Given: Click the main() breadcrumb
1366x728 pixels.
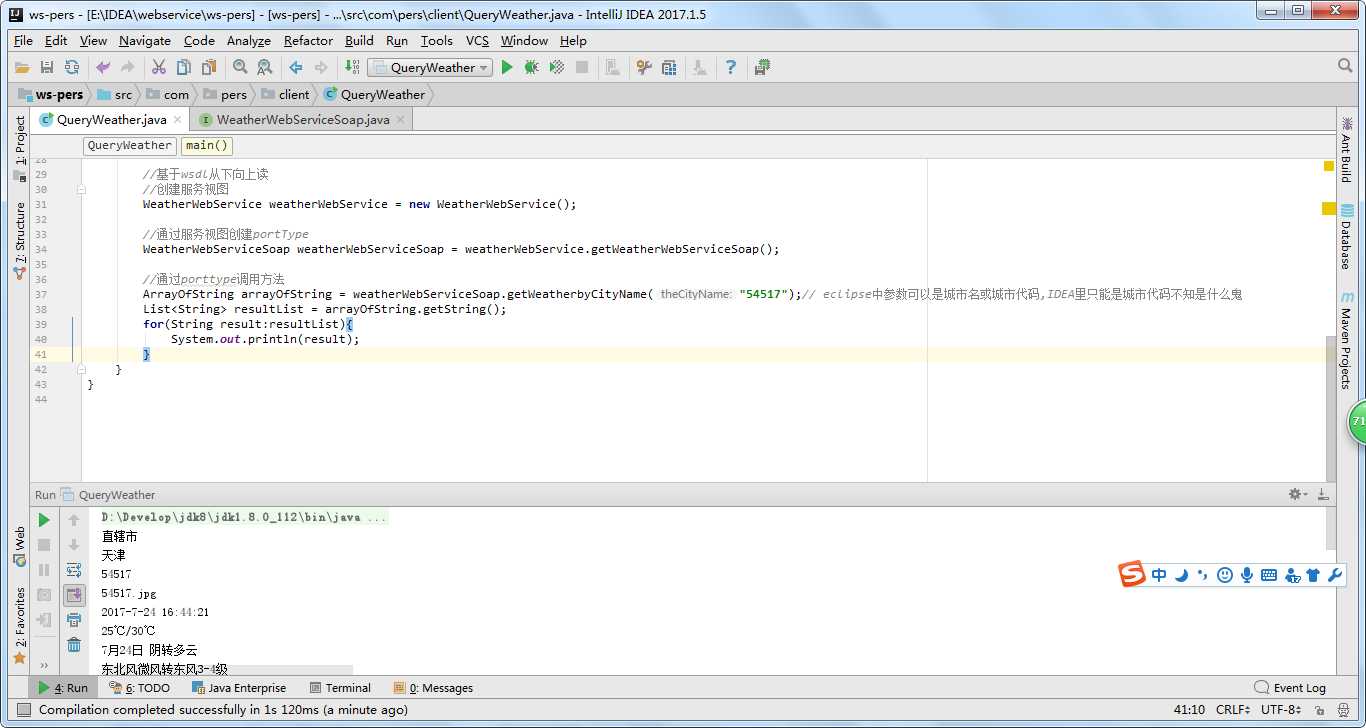Looking at the screenshot, I should click(x=207, y=145).
